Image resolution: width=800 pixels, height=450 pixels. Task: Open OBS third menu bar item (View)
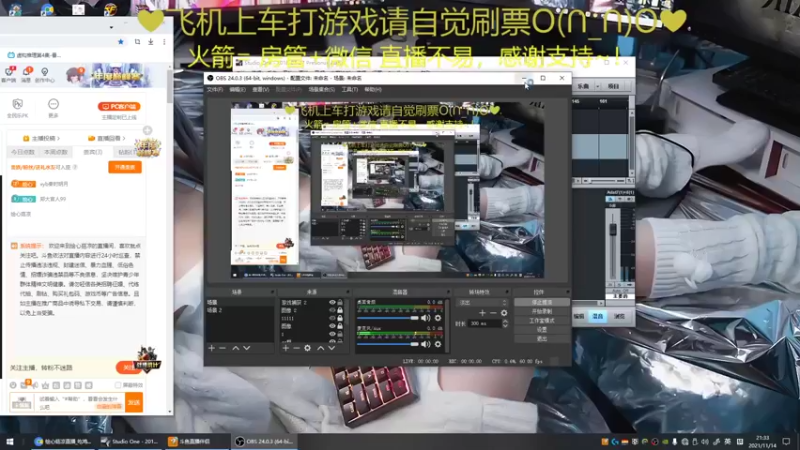click(260, 89)
